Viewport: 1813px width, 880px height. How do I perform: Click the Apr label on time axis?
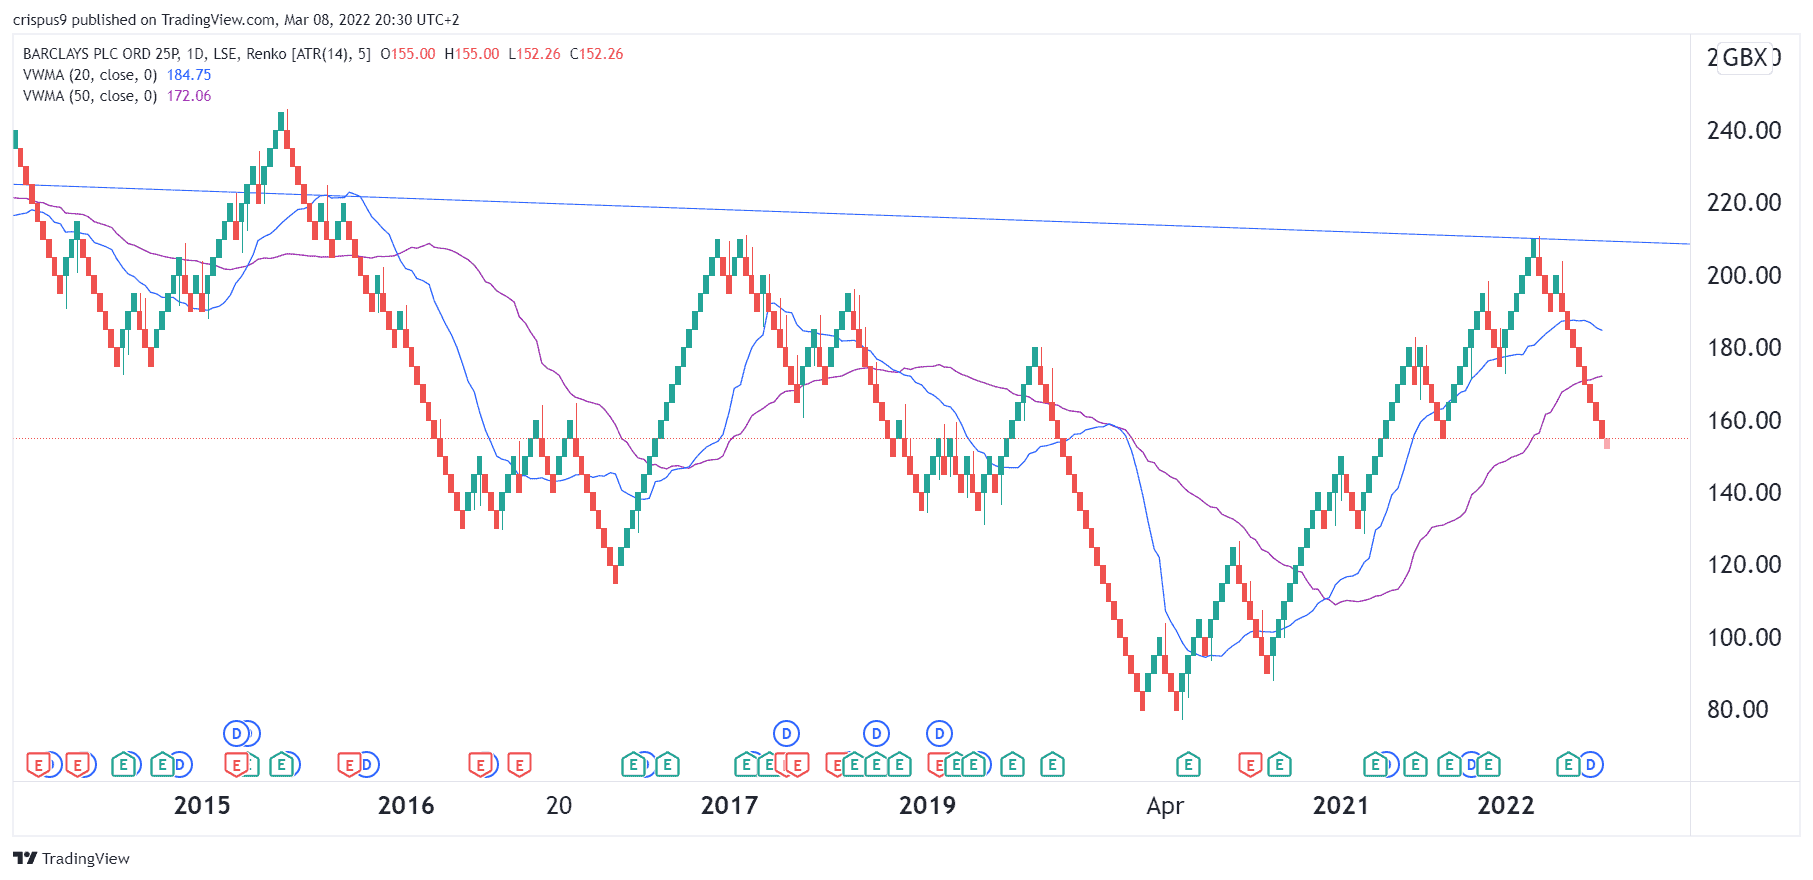[x=1165, y=807]
